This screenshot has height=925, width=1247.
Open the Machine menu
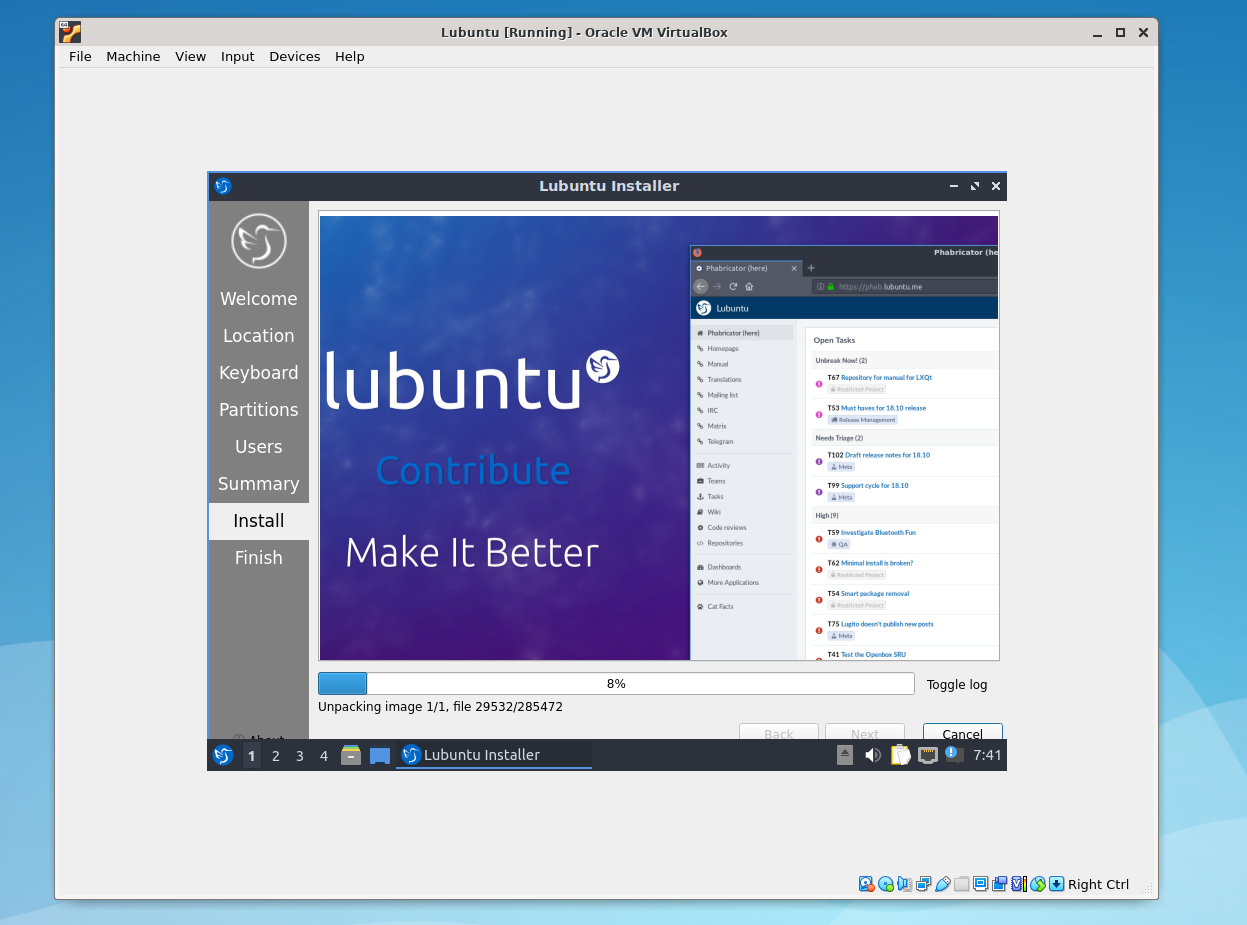pyautogui.click(x=133, y=57)
